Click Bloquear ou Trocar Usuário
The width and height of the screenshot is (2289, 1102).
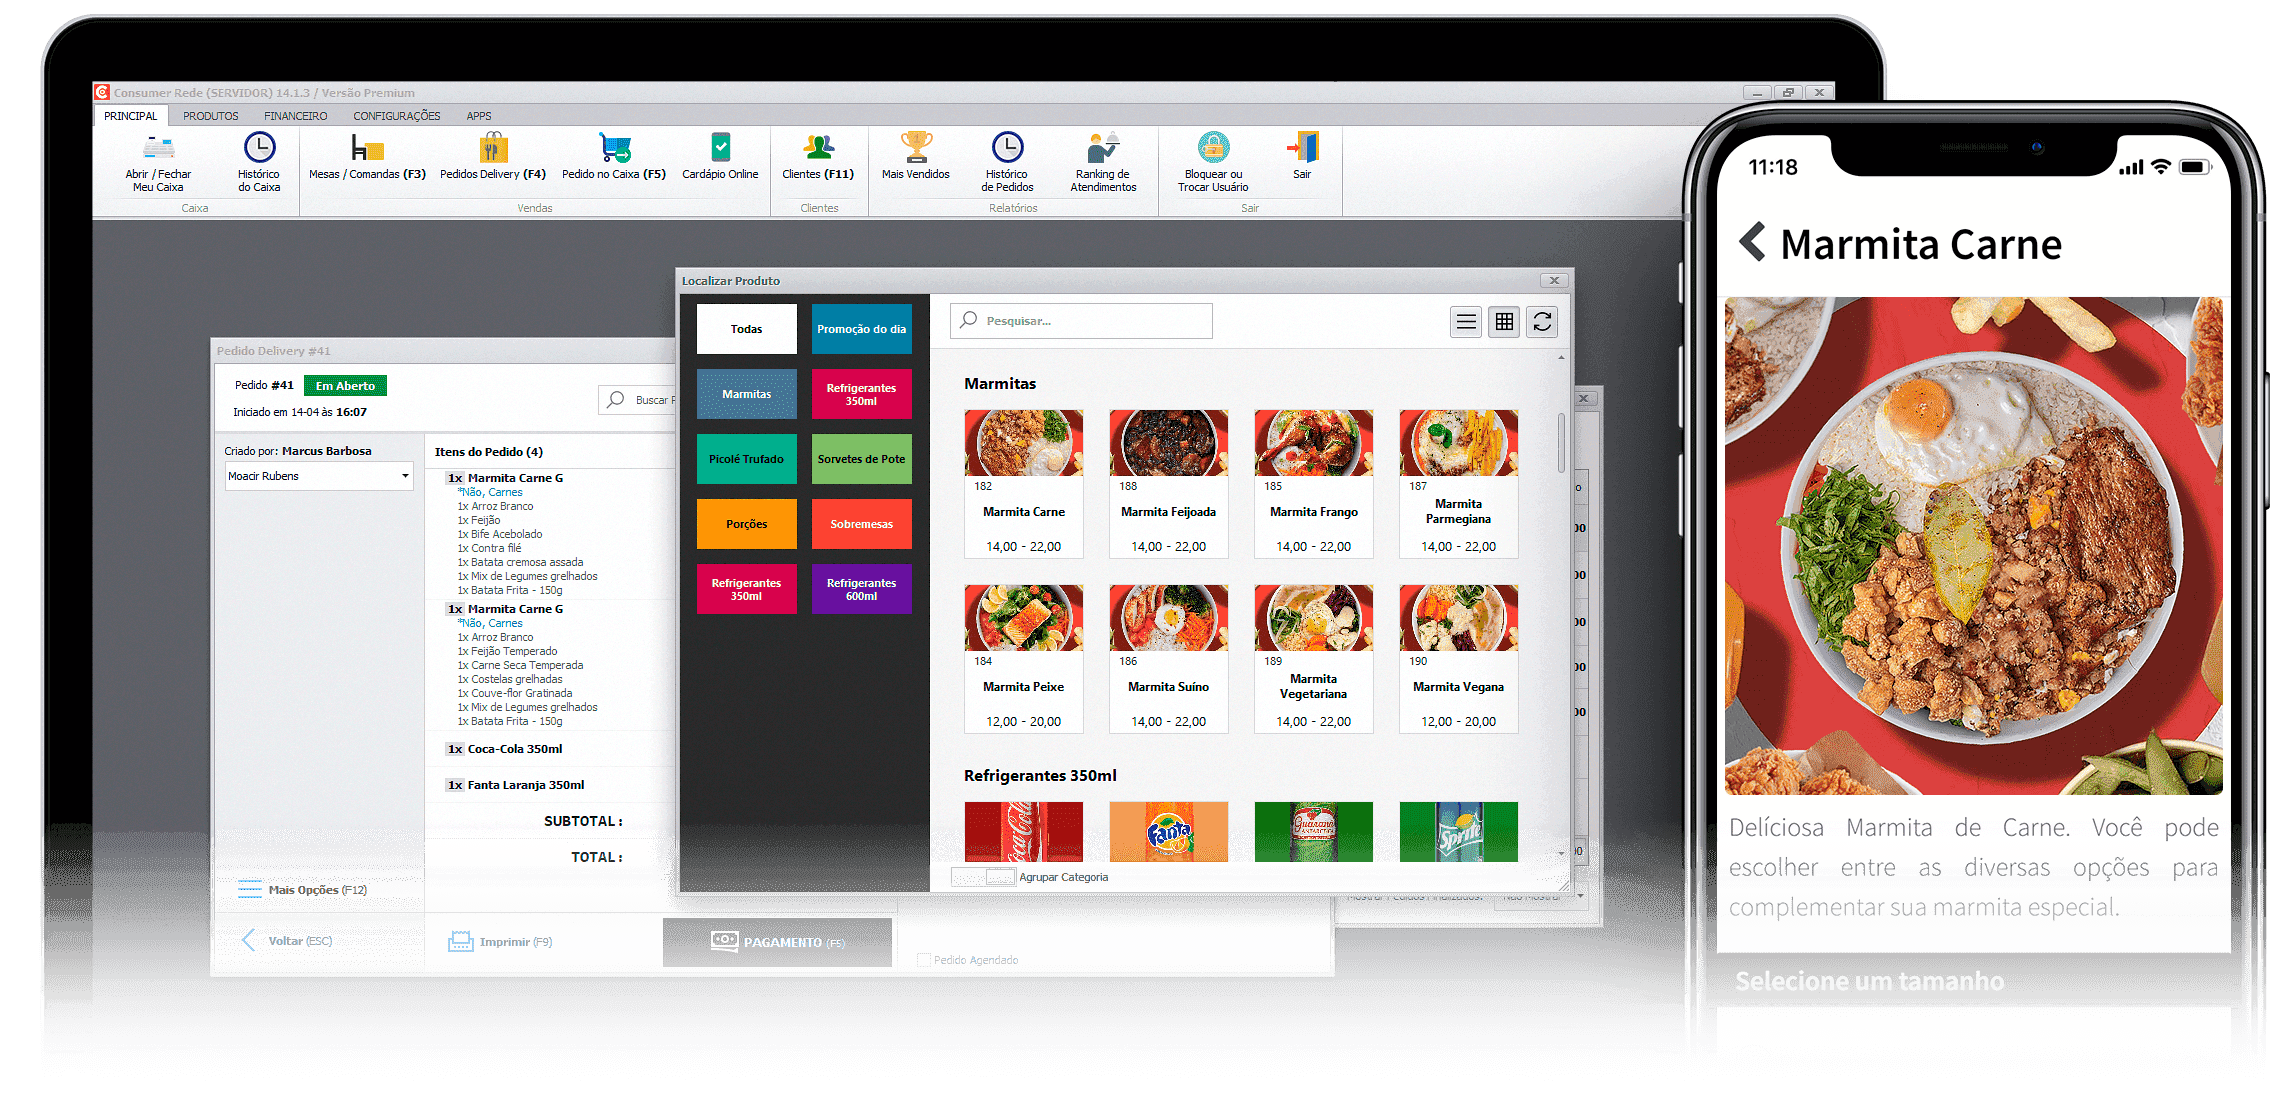(x=1213, y=162)
